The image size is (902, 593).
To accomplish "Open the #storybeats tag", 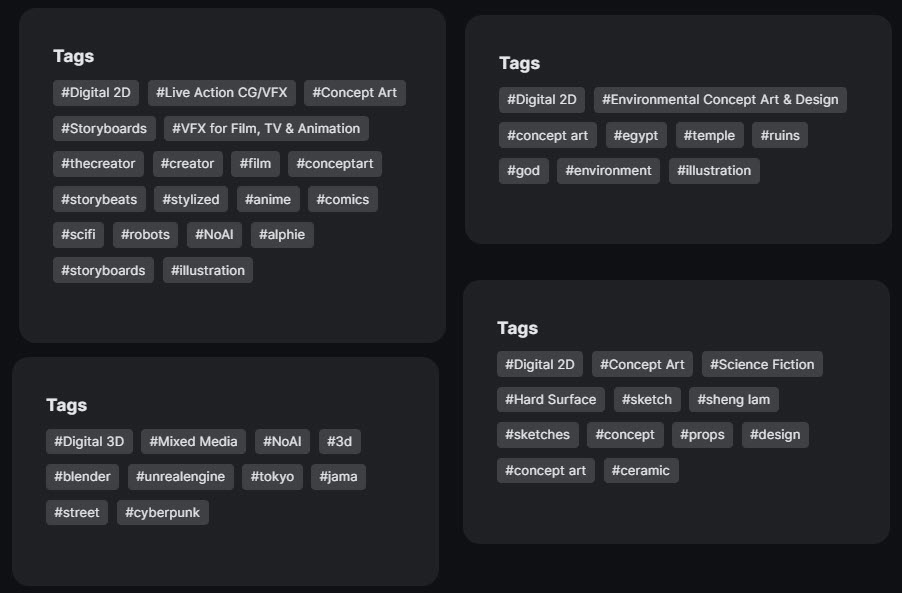I will [99, 200].
